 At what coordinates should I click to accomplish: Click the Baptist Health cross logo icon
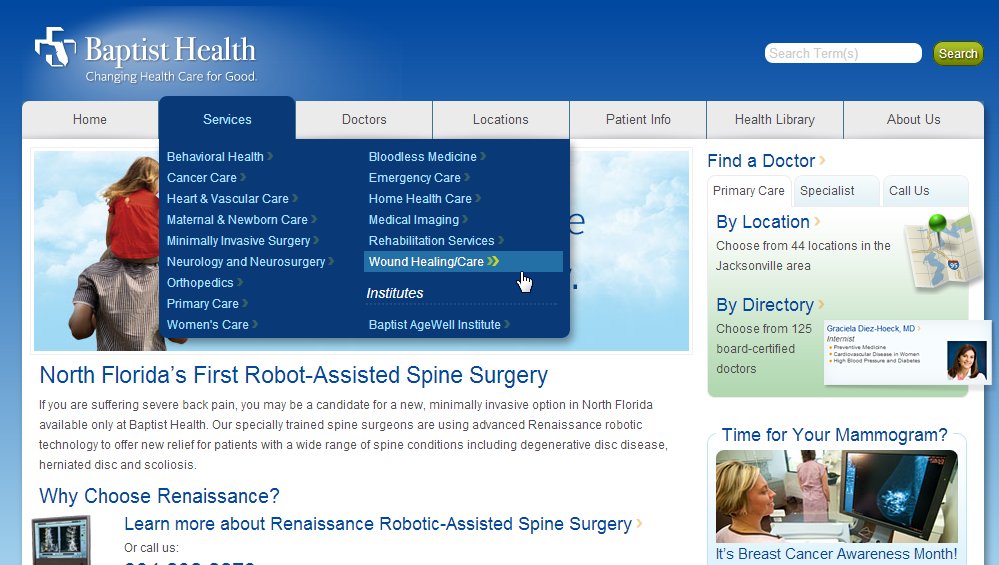pyautogui.click(x=55, y=47)
